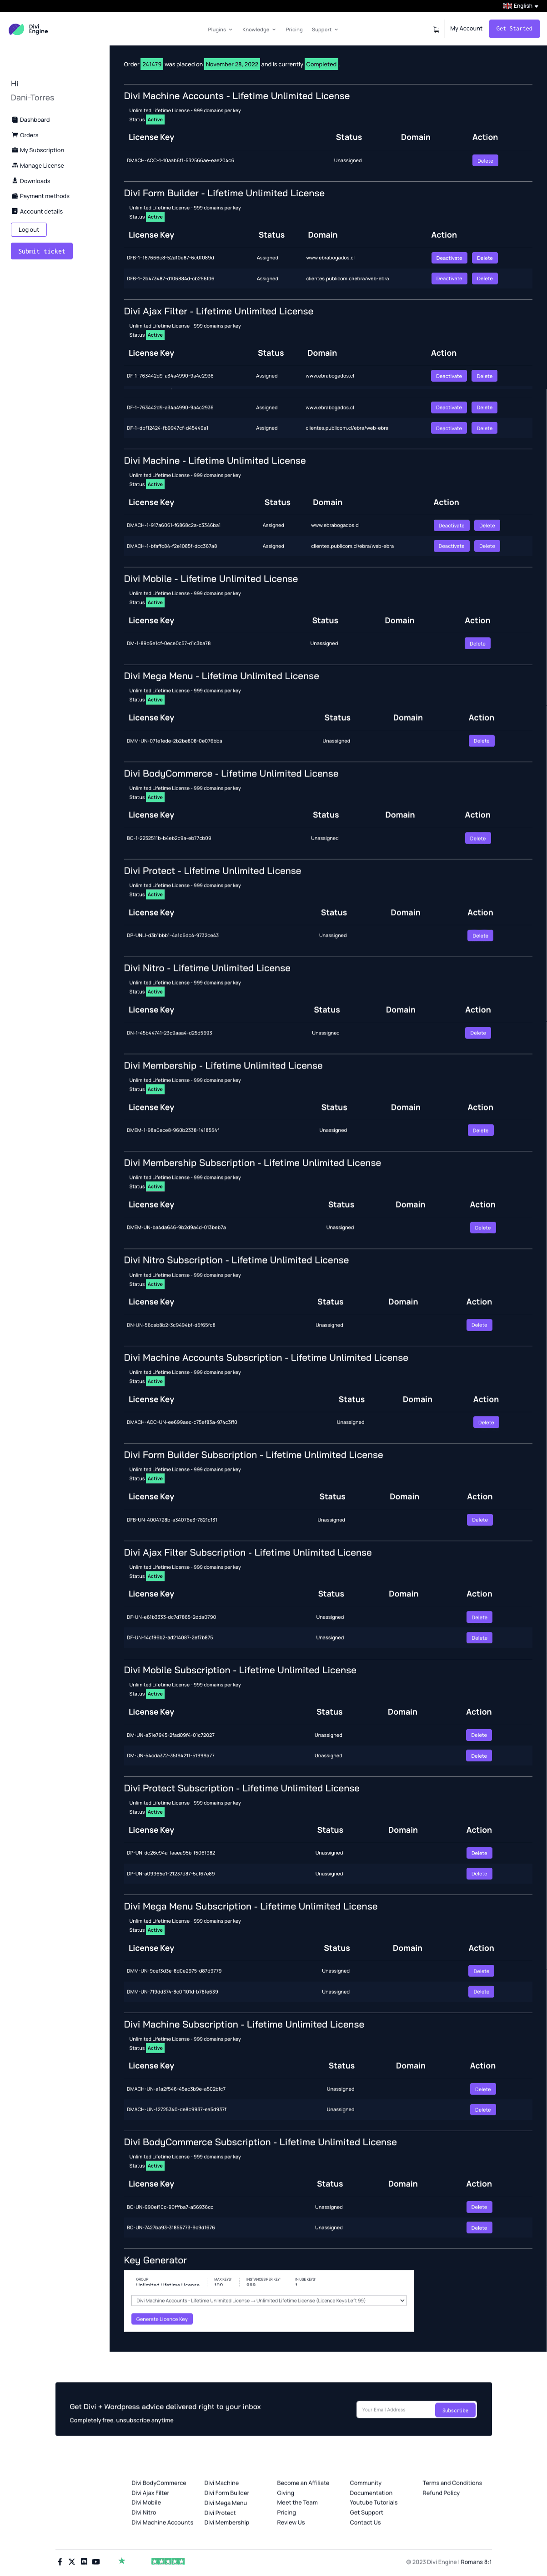Open the shopping cart icon

click(436, 29)
